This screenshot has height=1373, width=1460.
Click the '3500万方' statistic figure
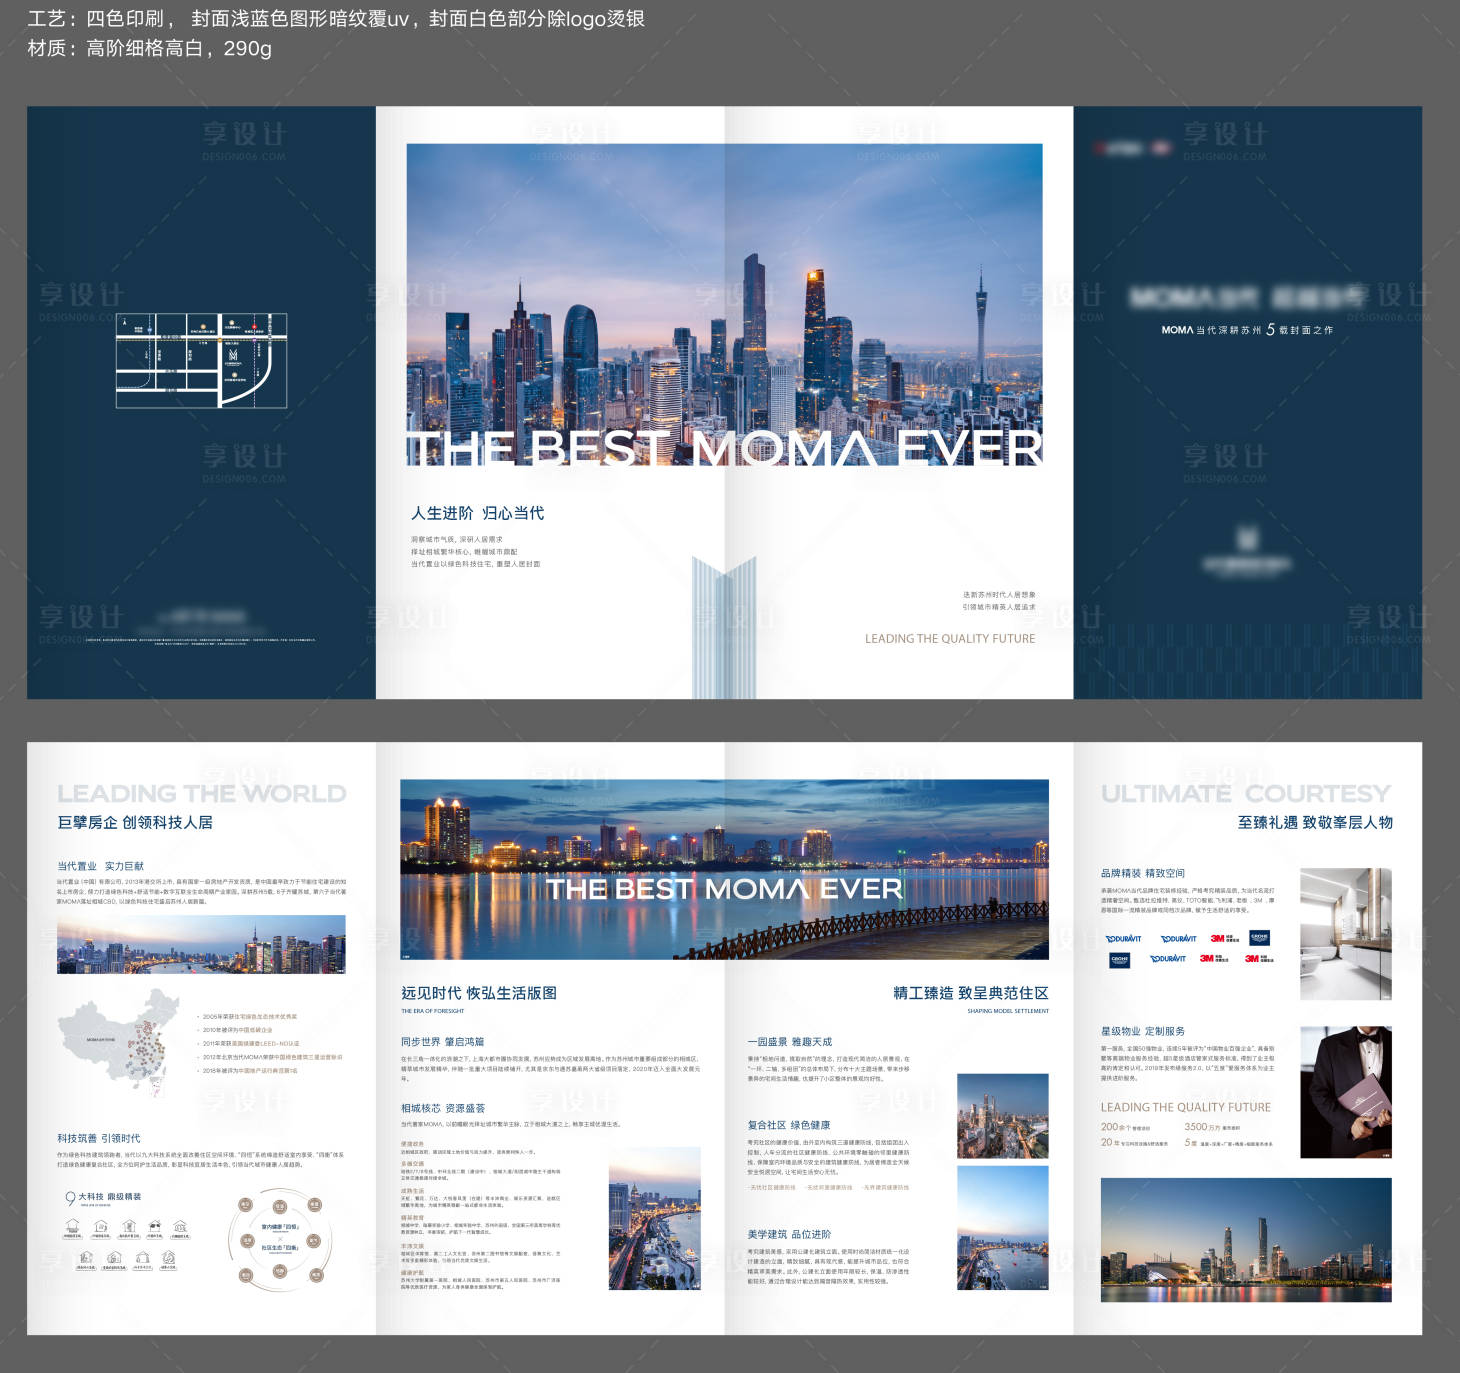[1202, 1127]
